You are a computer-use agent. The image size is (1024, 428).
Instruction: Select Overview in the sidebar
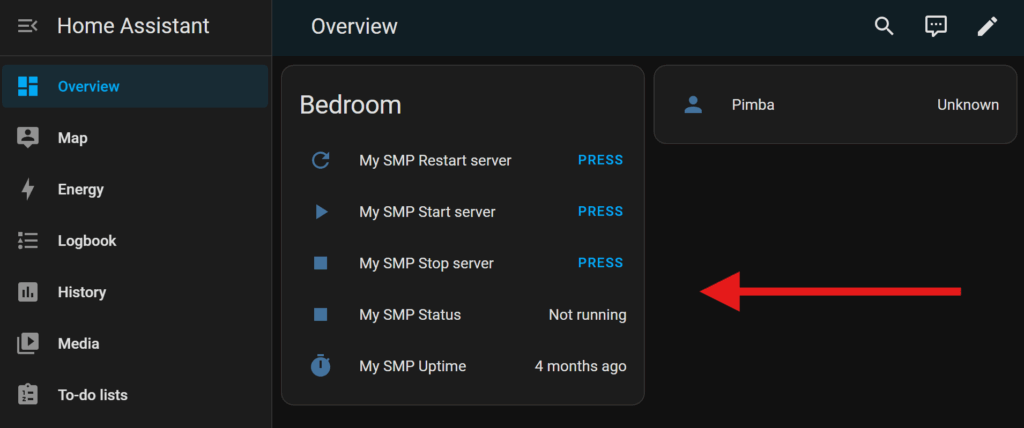pos(88,87)
